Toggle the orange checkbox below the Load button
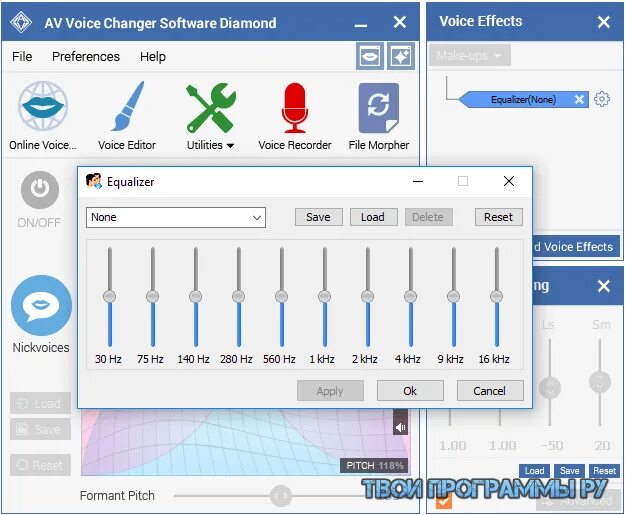The image size is (625, 515). [x=444, y=501]
